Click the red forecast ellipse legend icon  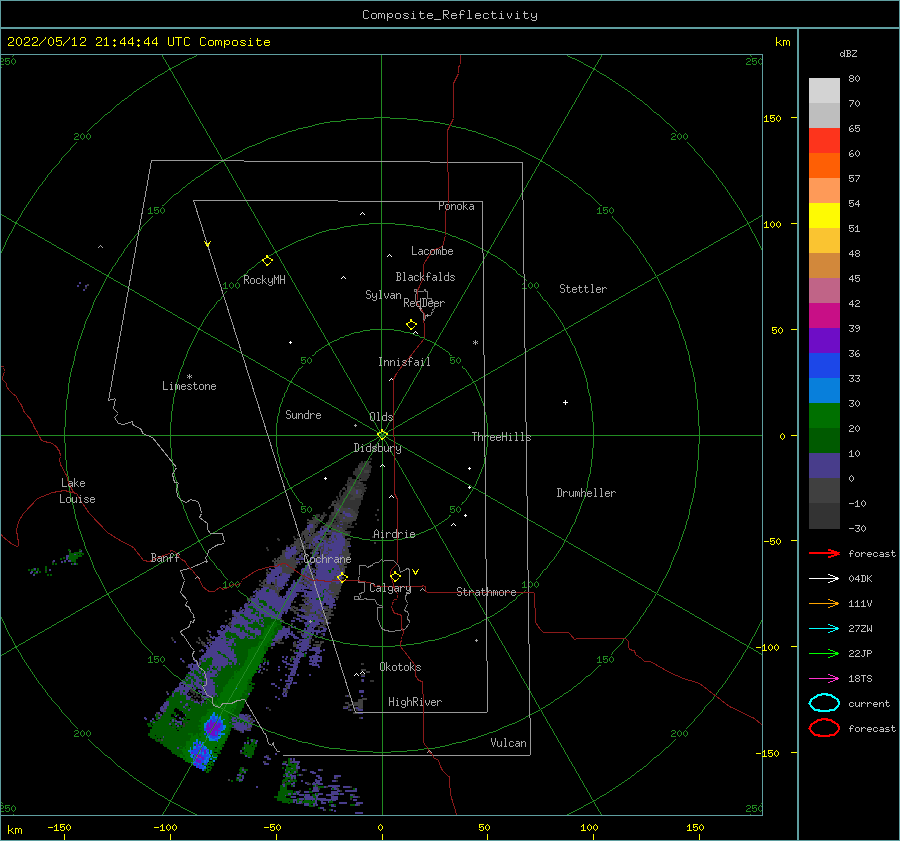(x=824, y=728)
